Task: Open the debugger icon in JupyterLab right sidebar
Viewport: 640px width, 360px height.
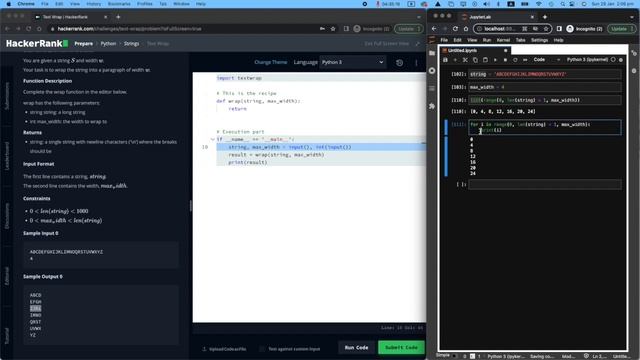Action: (x=634, y=71)
